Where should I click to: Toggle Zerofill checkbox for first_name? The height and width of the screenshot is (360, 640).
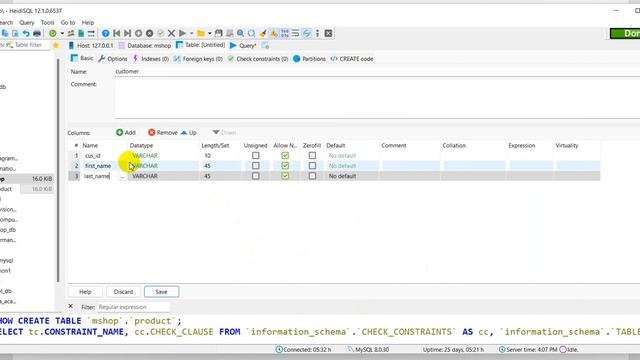pyautogui.click(x=312, y=166)
